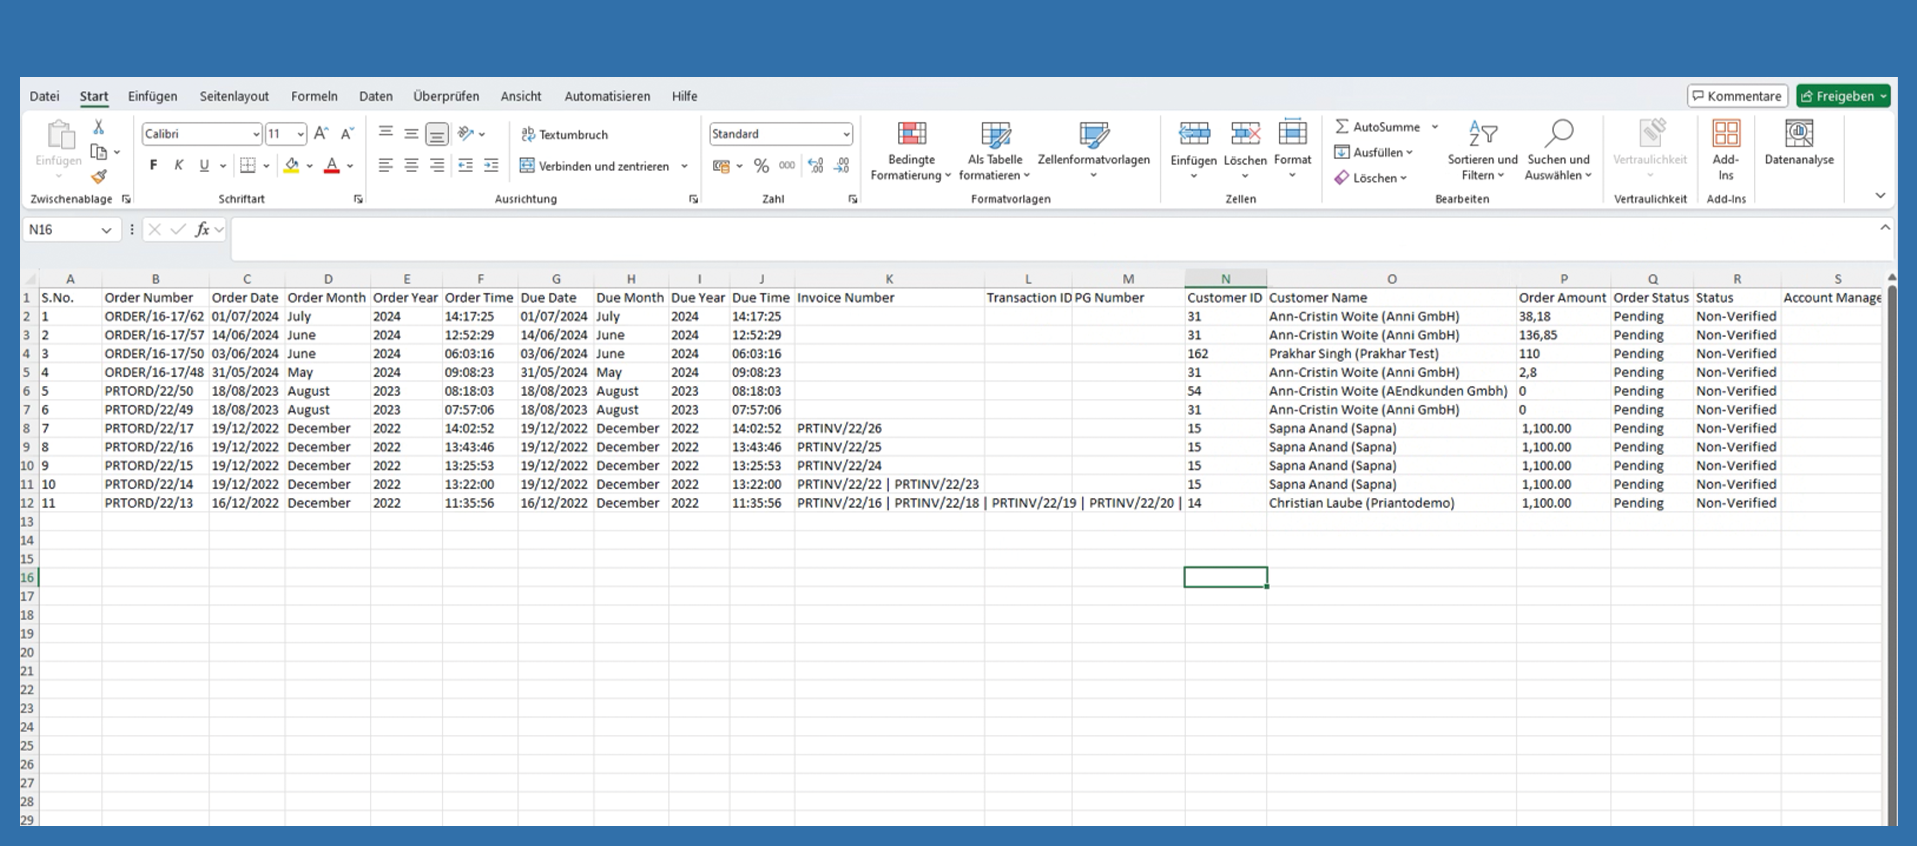Click the Cut scissors icon
The width and height of the screenshot is (1917, 846).
tap(98, 127)
